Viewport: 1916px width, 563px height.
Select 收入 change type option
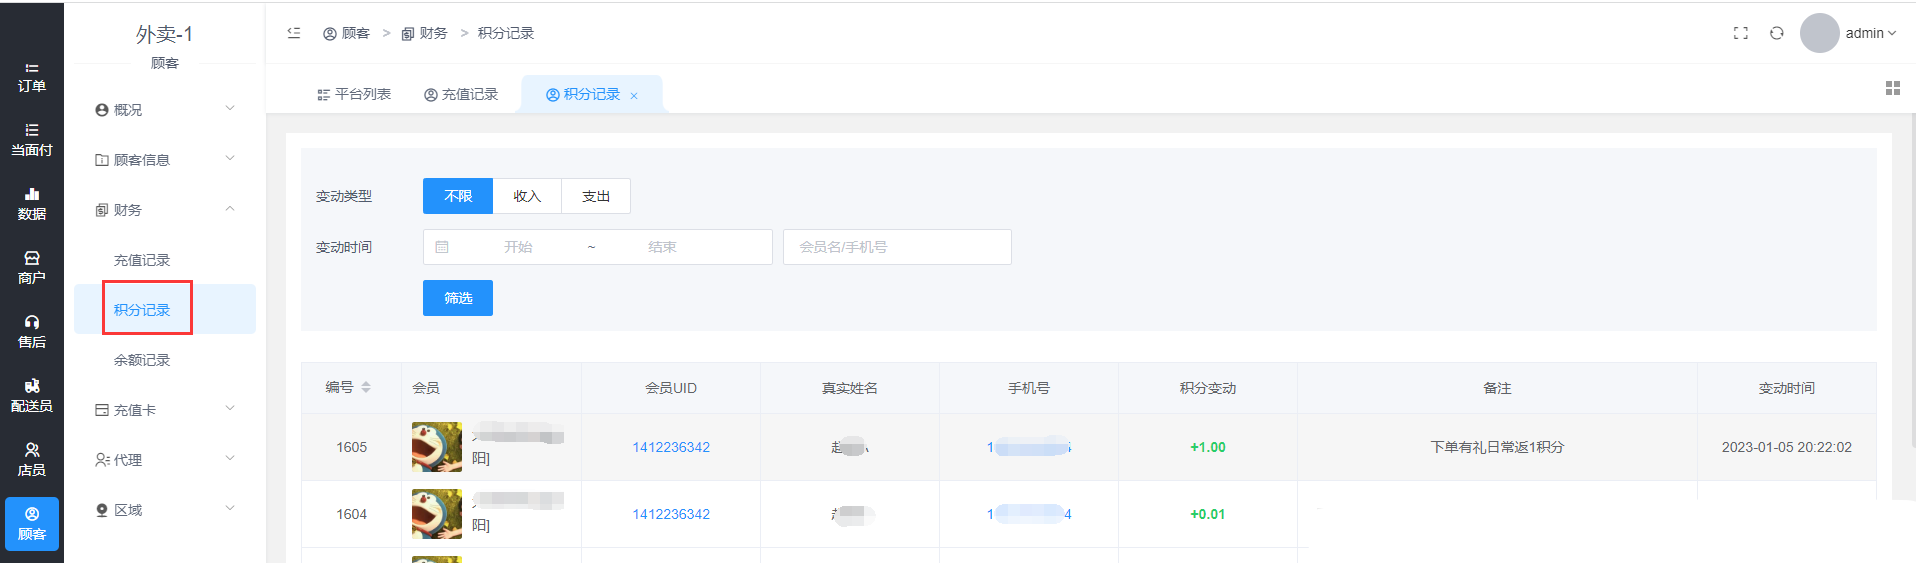pos(527,196)
